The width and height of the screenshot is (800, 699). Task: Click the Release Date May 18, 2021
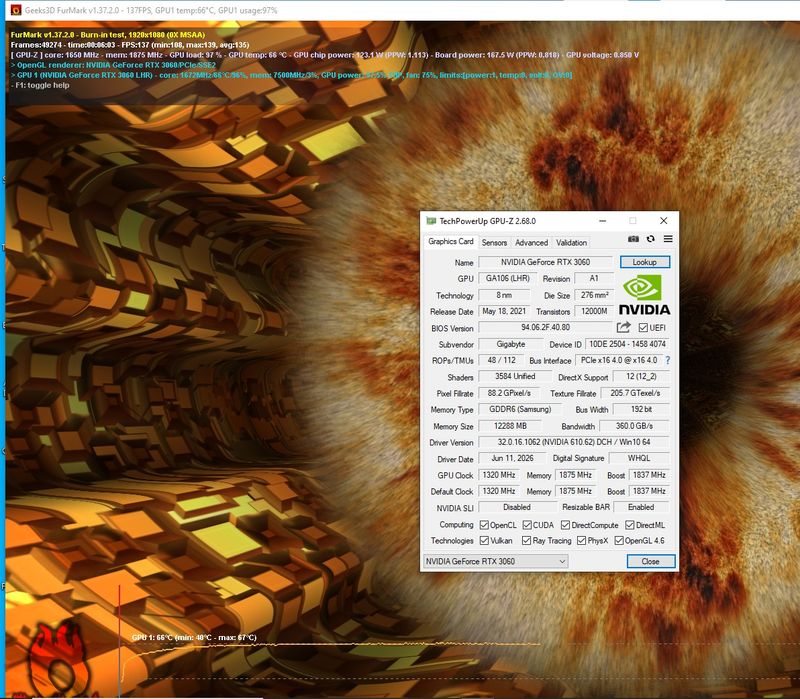[504, 311]
